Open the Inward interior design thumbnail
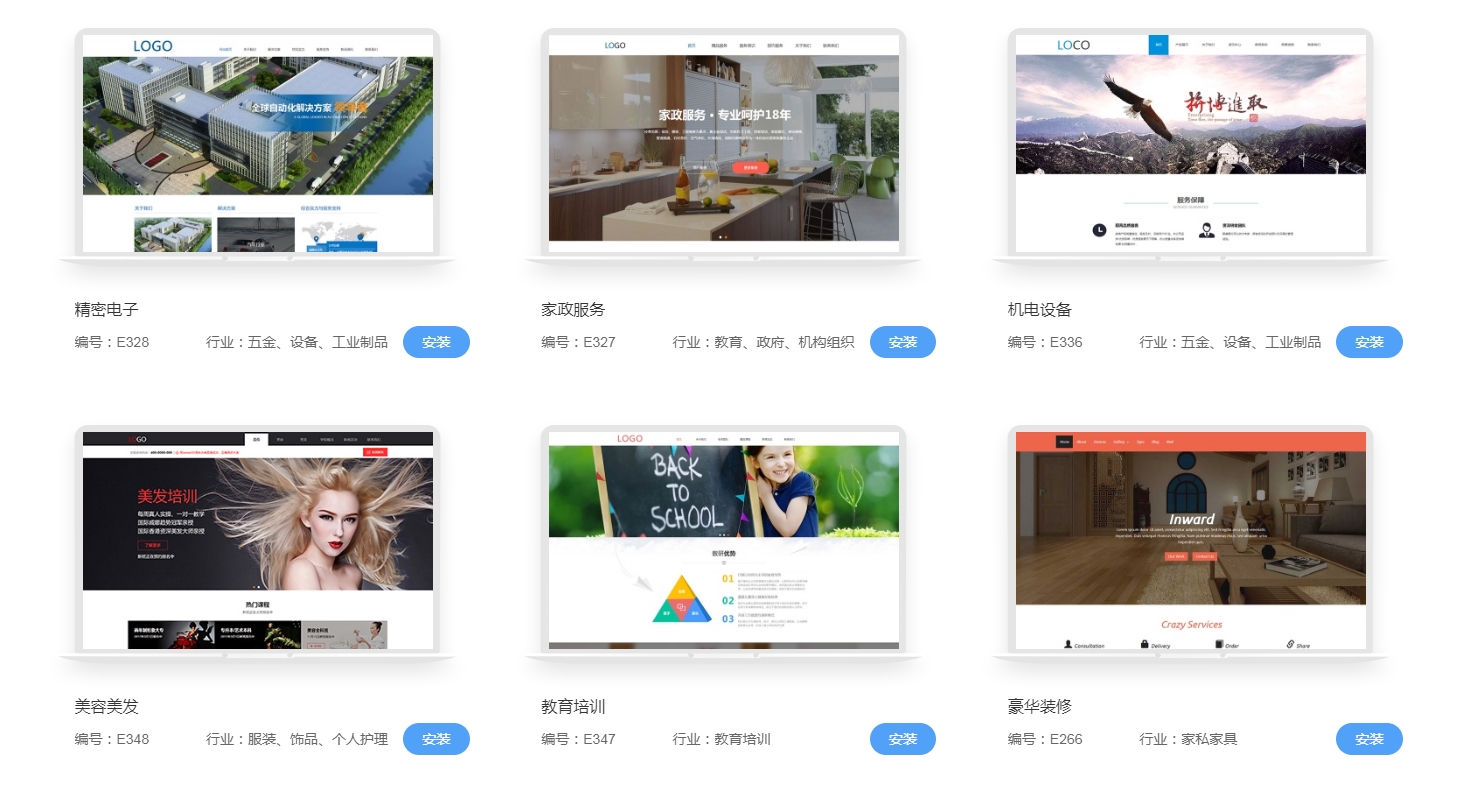The height and width of the screenshot is (804, 1464). [x=1190, y=540]
